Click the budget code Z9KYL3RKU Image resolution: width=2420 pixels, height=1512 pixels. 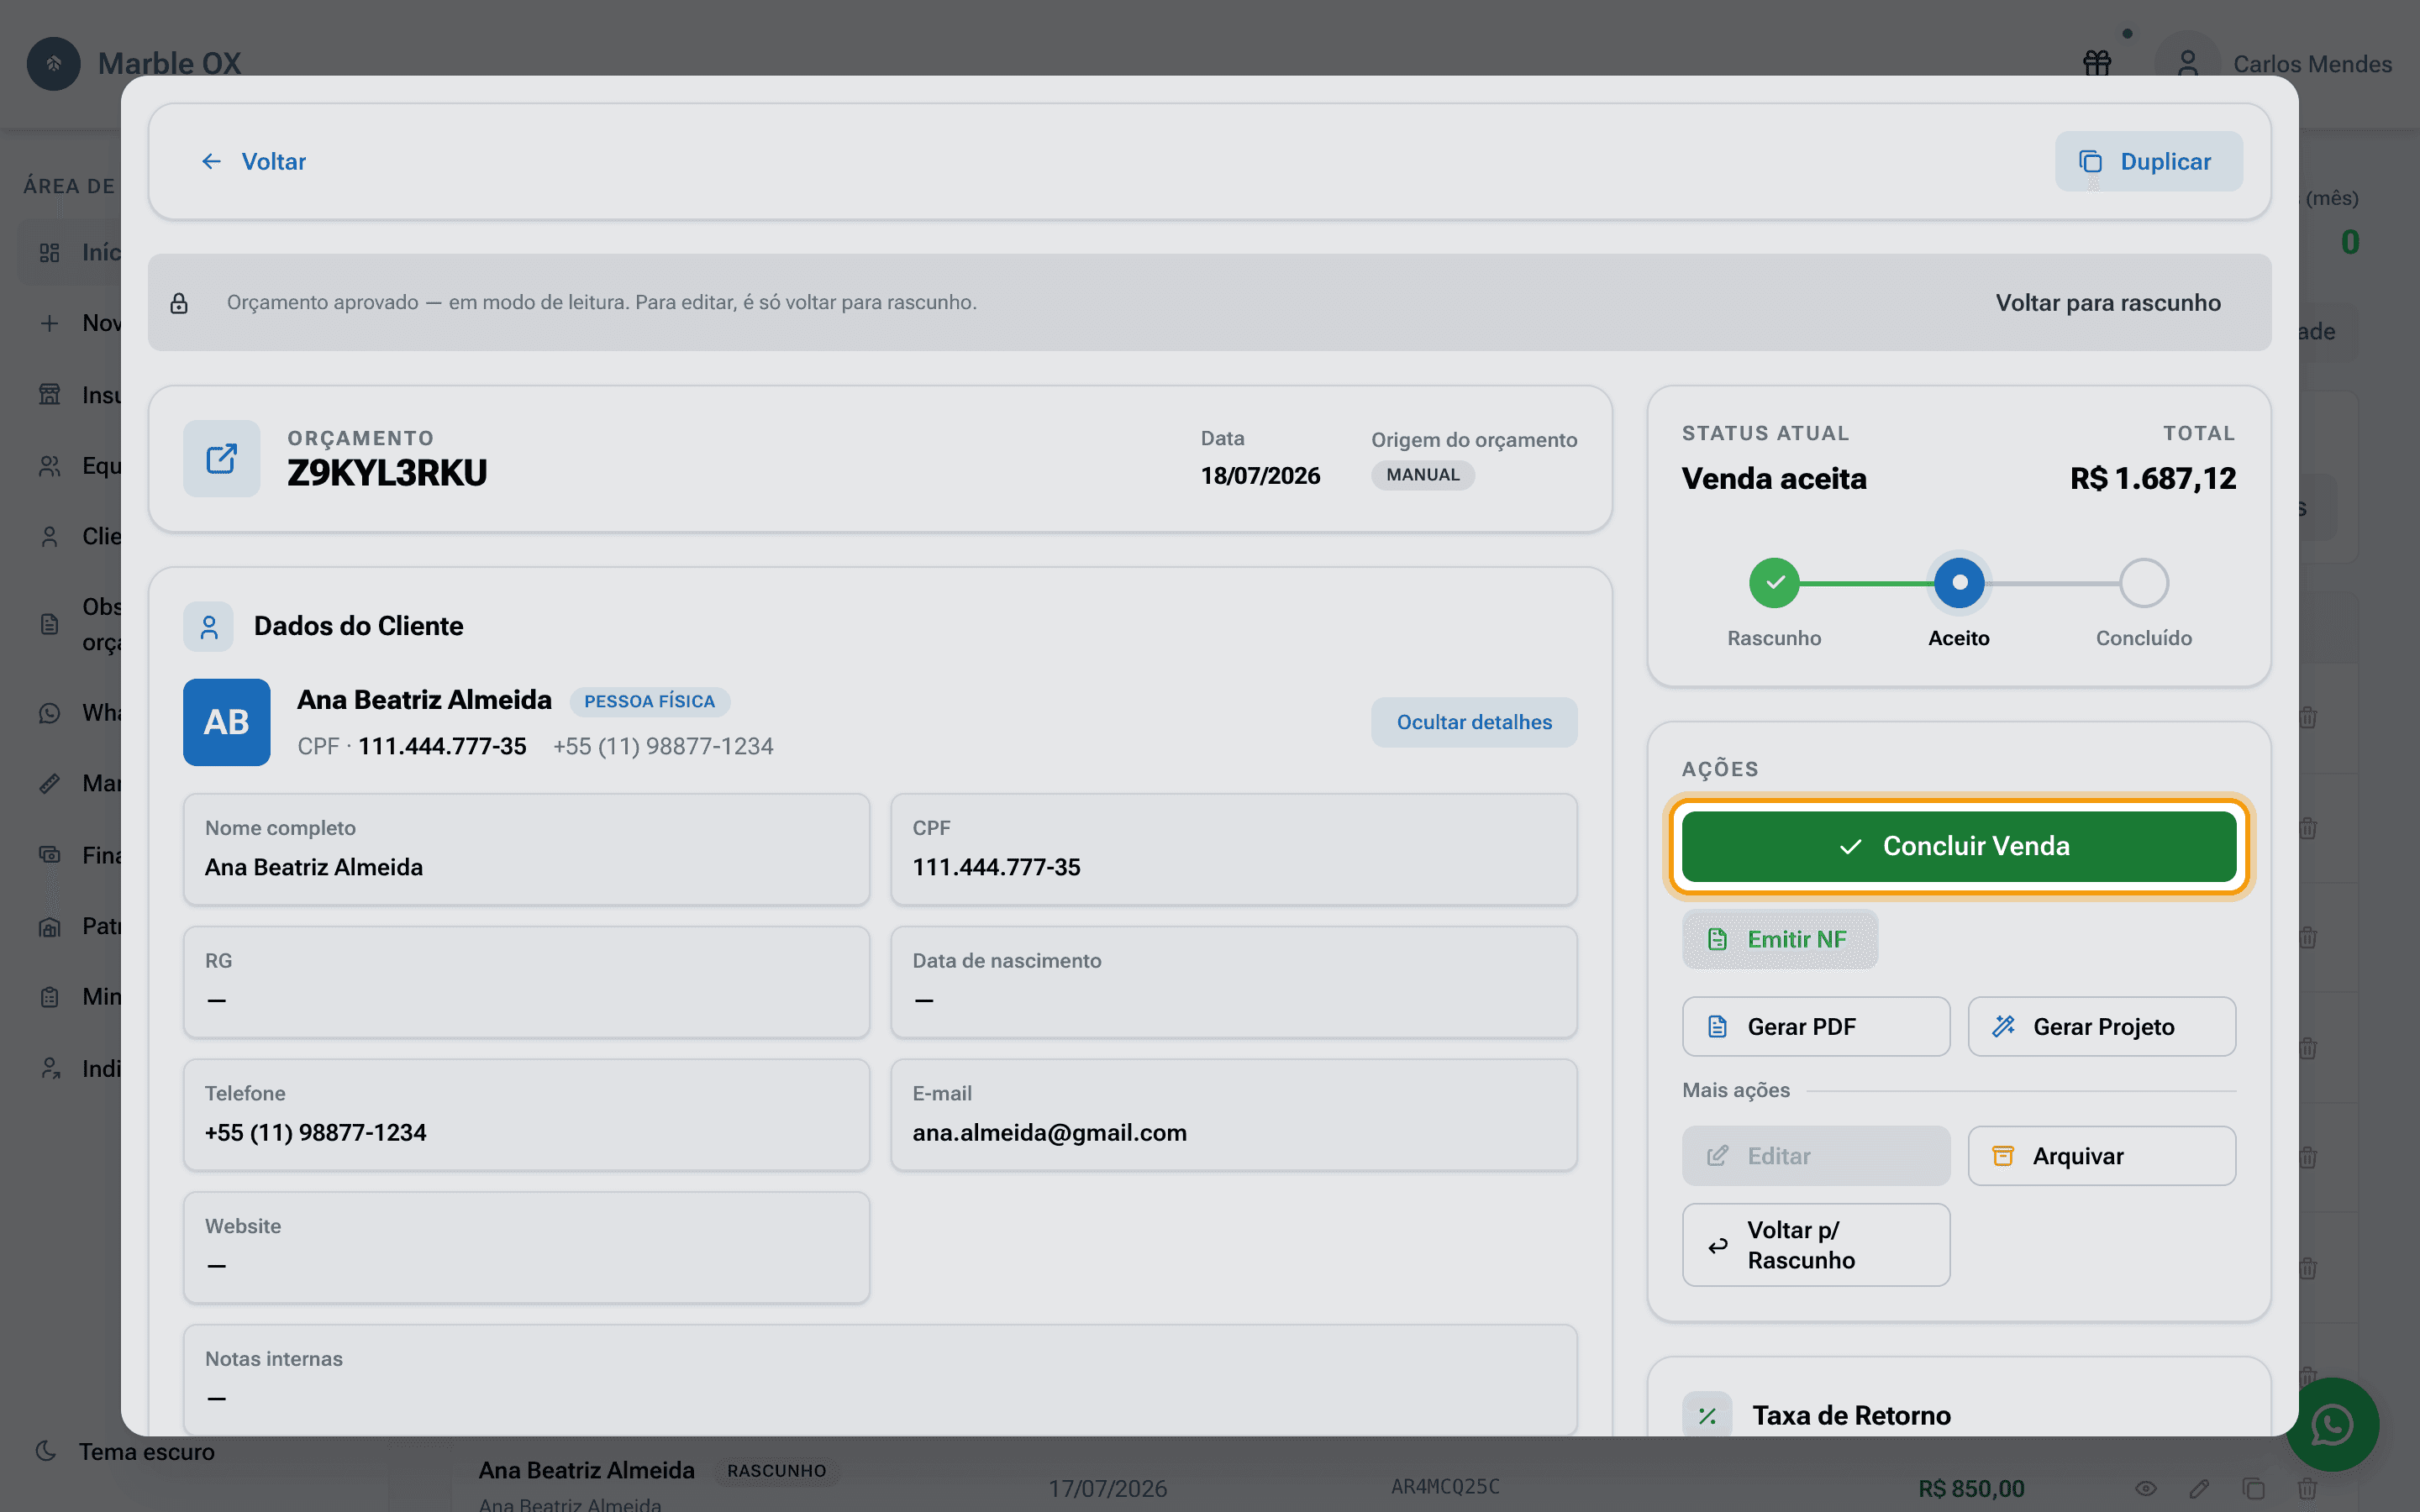click(387, 473)
